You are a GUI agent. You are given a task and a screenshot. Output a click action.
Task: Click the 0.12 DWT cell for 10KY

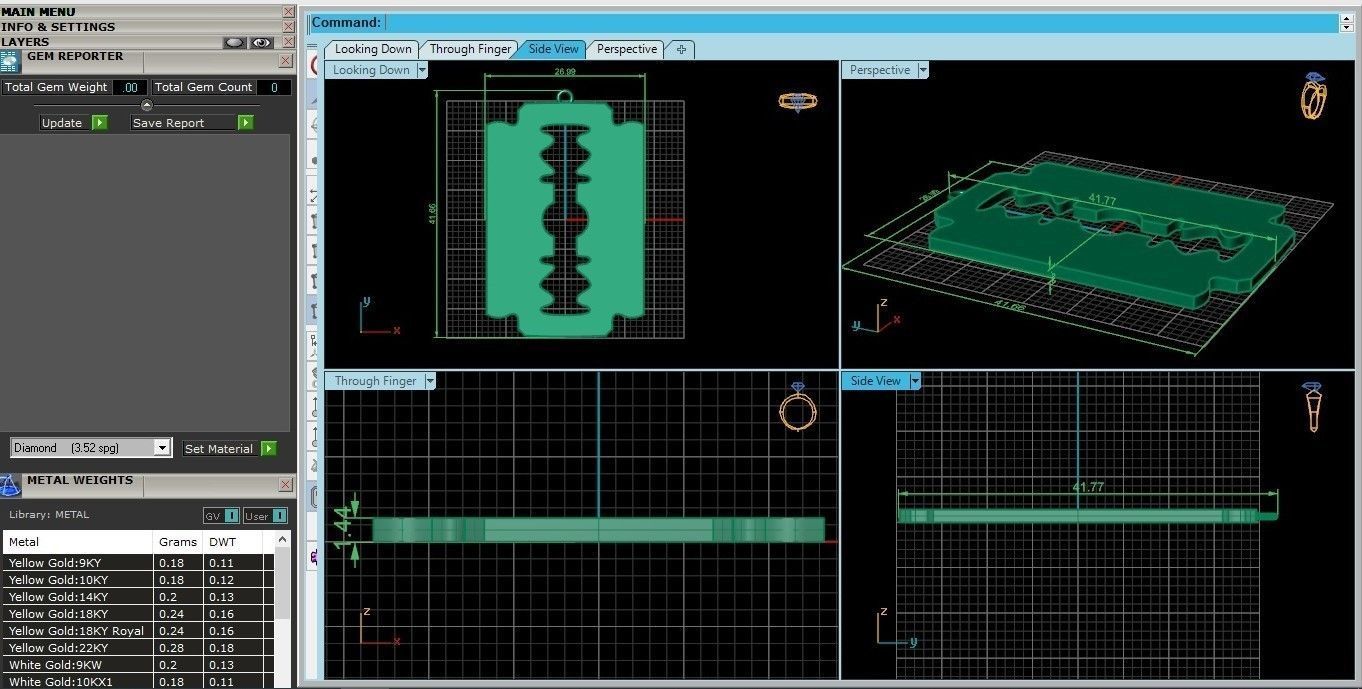(233, 580)
